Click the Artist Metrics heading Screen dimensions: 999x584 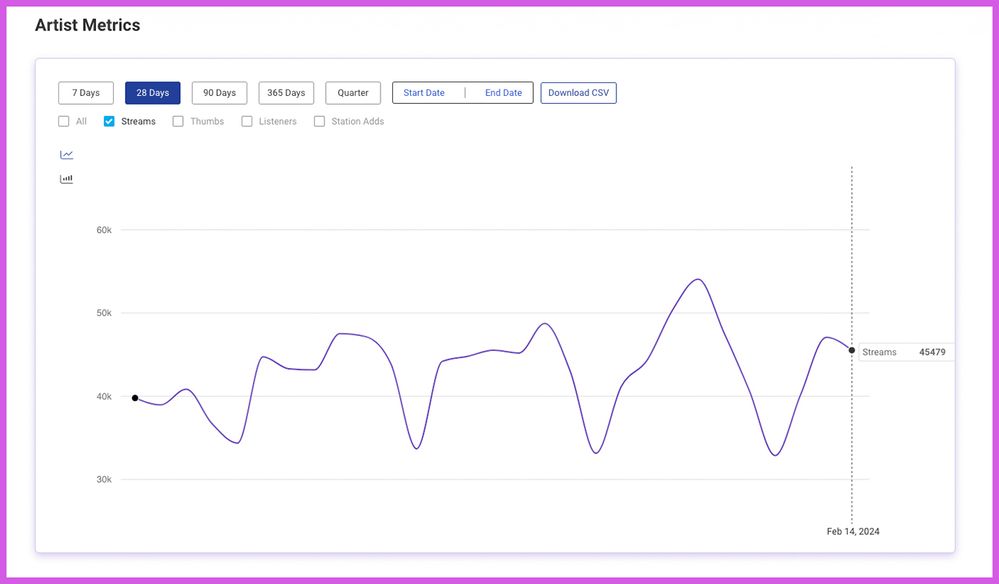pos(88,25)
